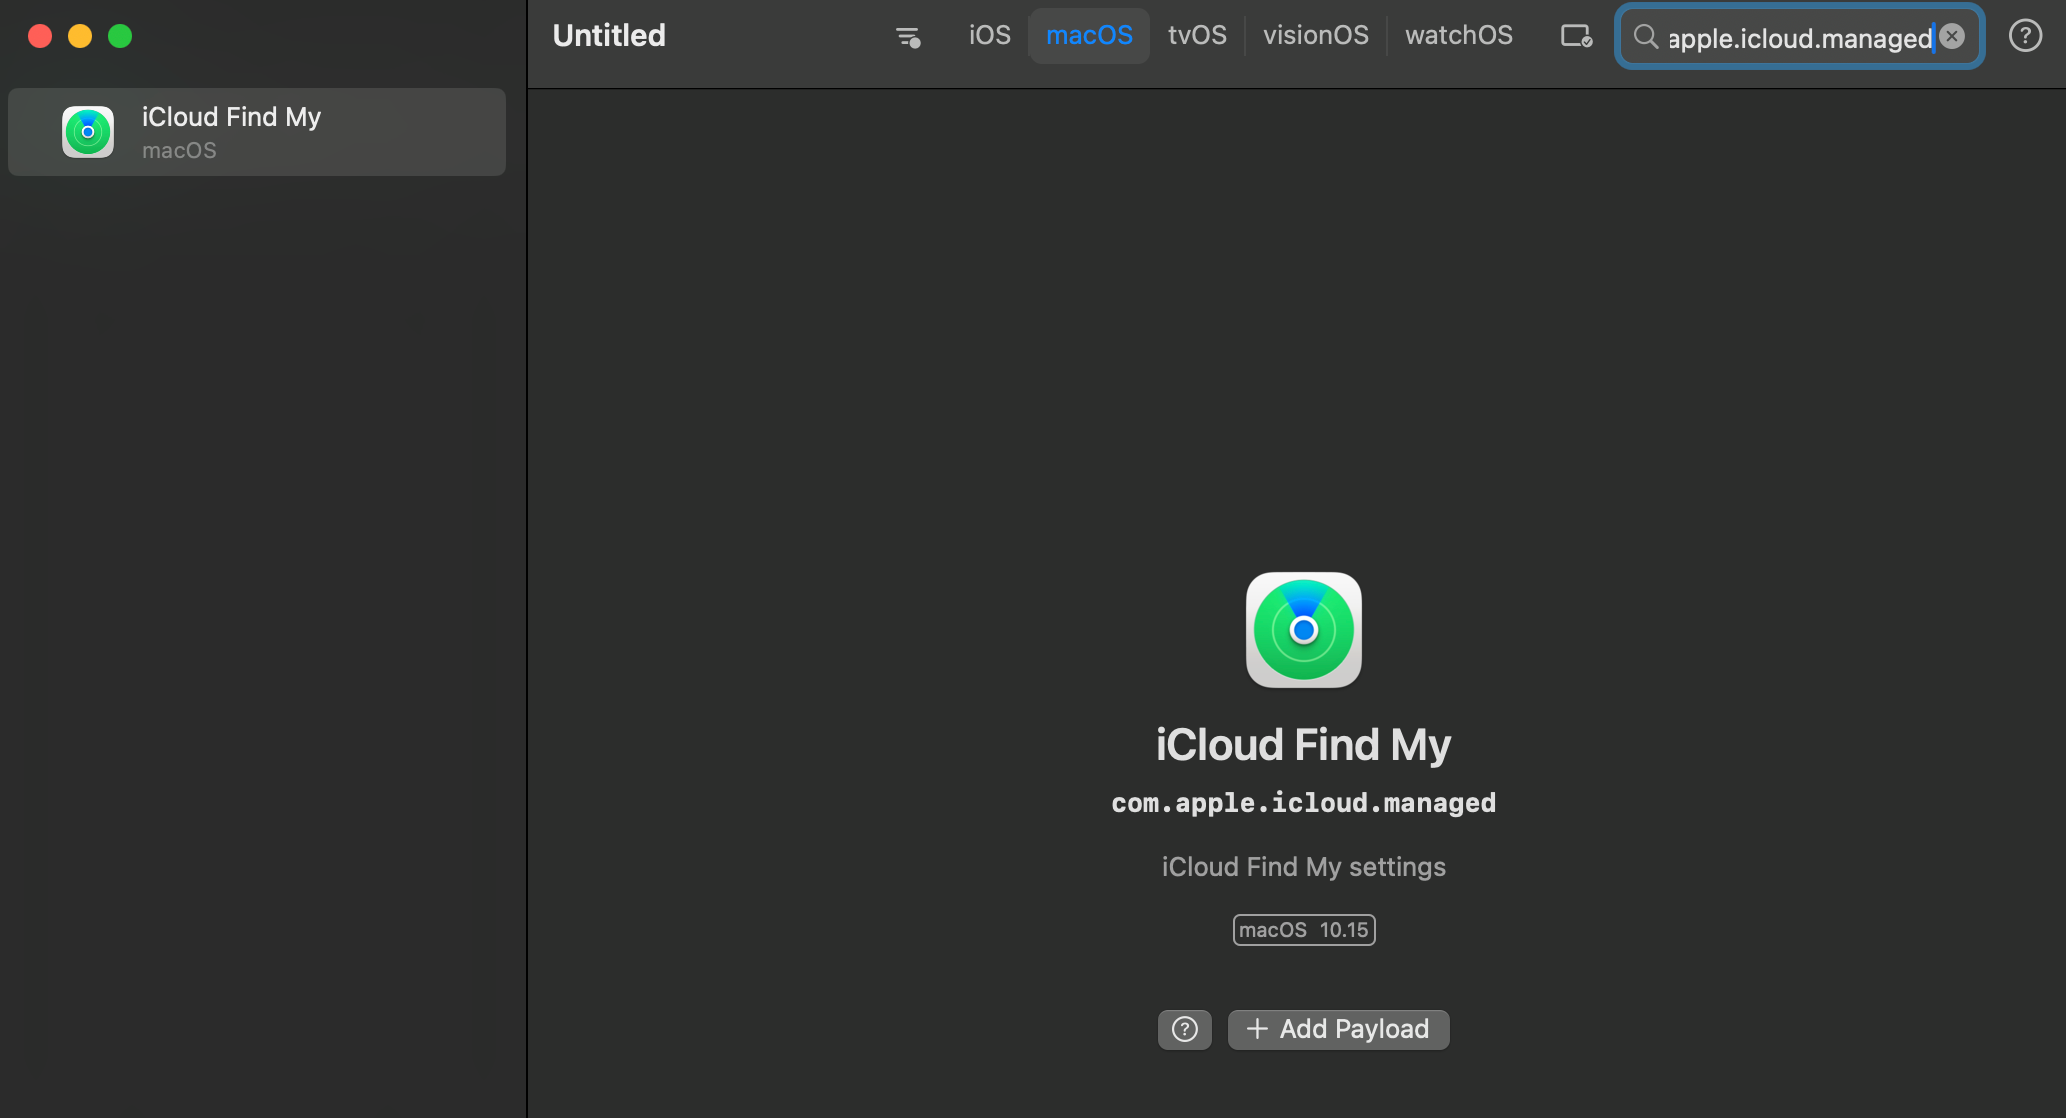The width and height of the screenshot is (2066, 1118).
Task: Click the Find My icon in the sidebar
Action: [x=88, y=132]
